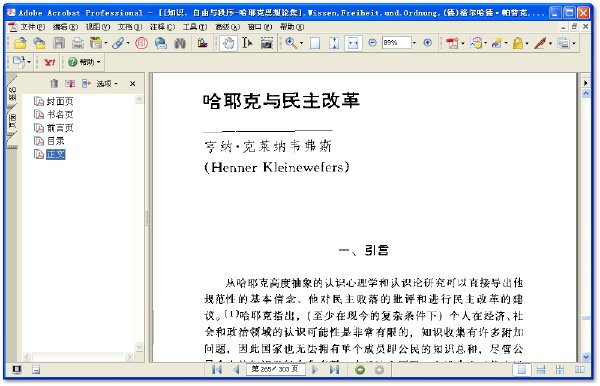The width and height of the screenshot is (600, 386).
Task: Click the green go to previous view button
Action: tap(360, 370)
